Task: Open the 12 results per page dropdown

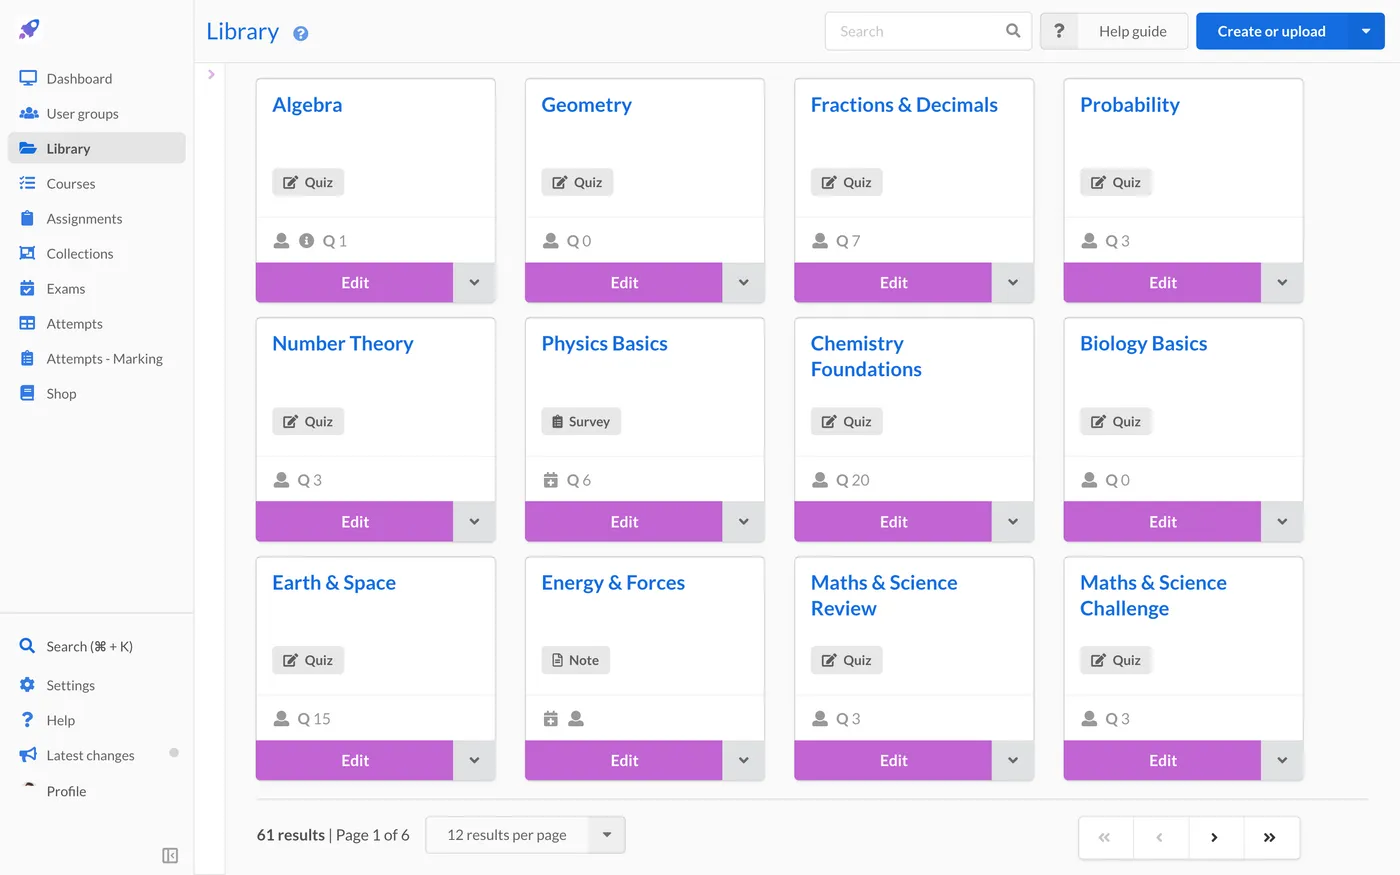Action: (525, 835)
